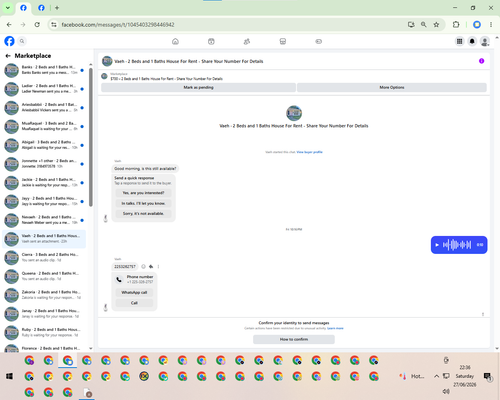Open more options dots next to 2253282757
The image size is (500, 400).
(158, 266)
